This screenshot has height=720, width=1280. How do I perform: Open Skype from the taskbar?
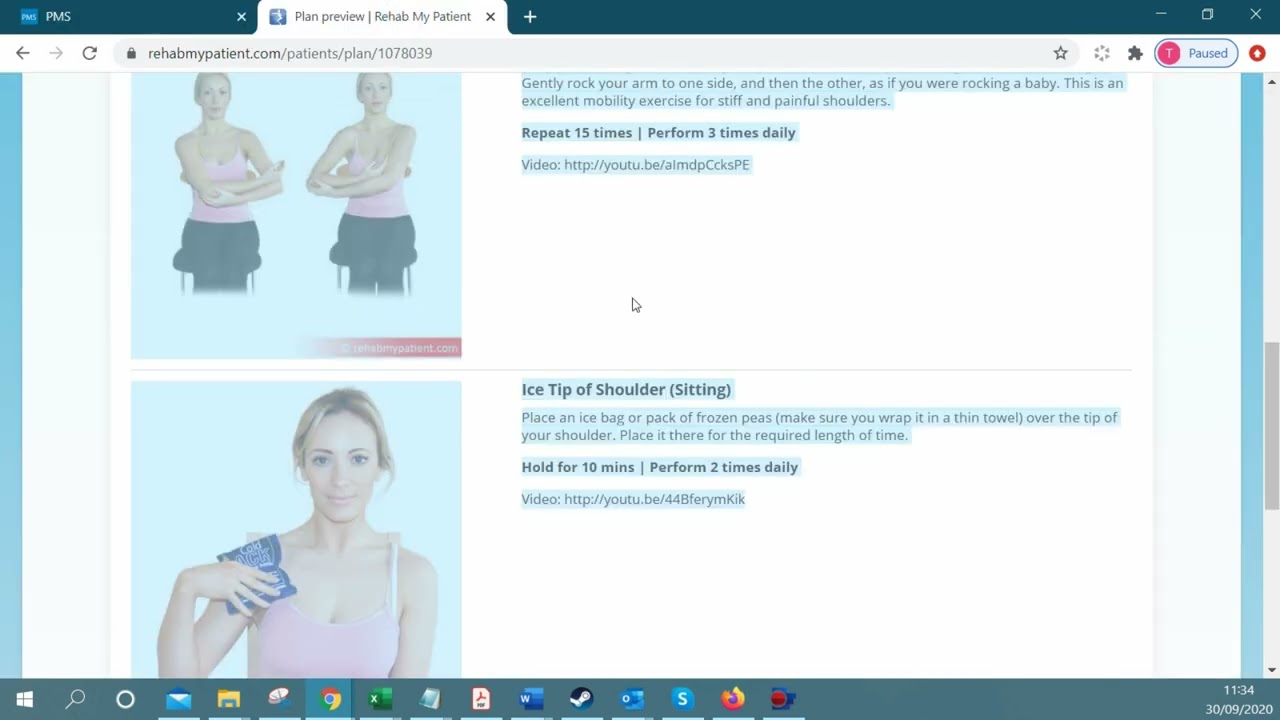[x=682, y=699]
